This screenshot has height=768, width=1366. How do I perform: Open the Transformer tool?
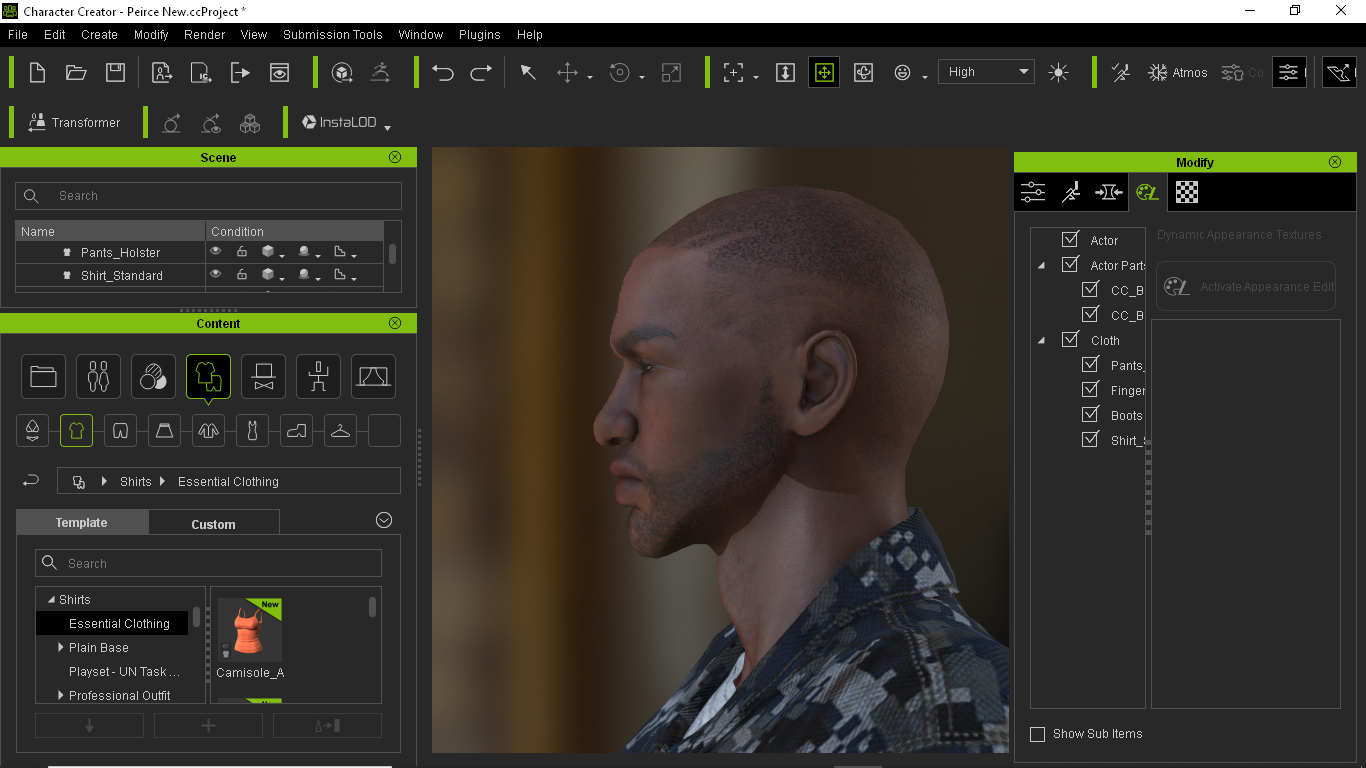click(74, 122)
